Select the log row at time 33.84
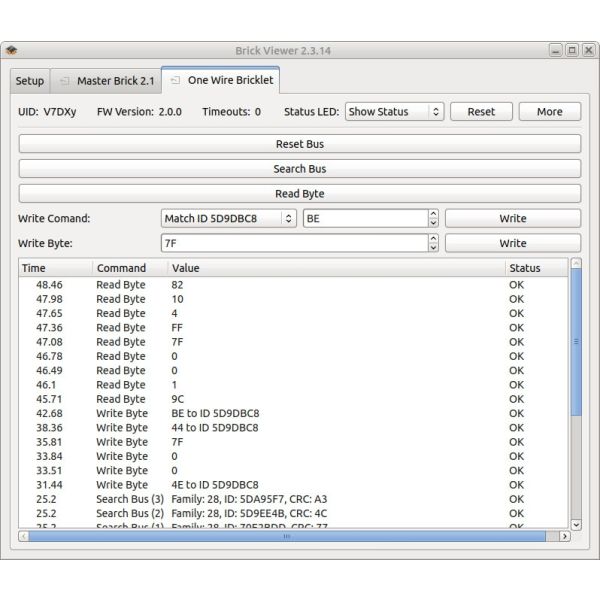 pos(293,456)
